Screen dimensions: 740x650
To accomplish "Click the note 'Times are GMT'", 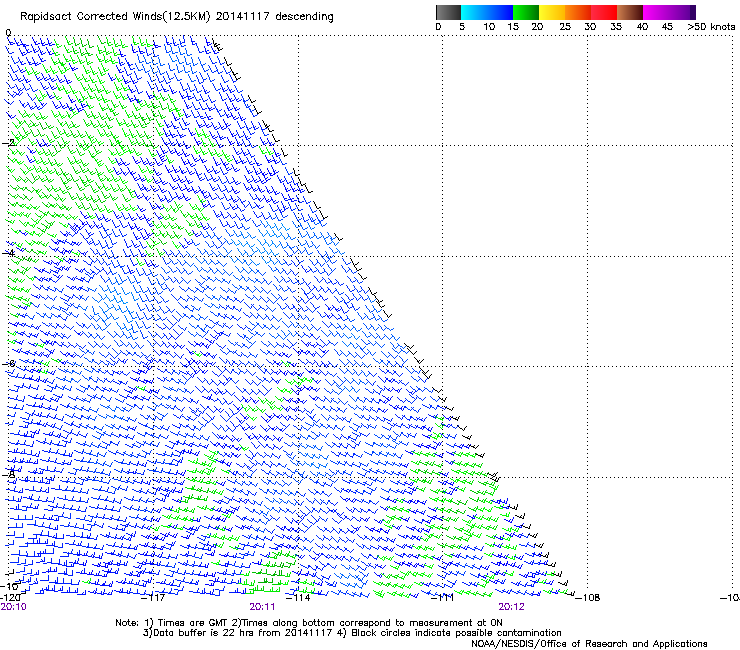I will tap(193, 623).
